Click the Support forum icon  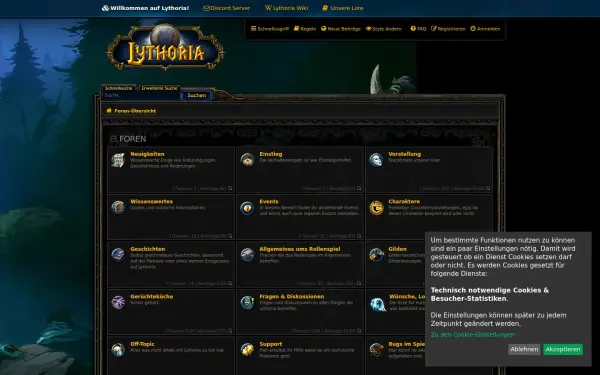(x=247, y=350)
